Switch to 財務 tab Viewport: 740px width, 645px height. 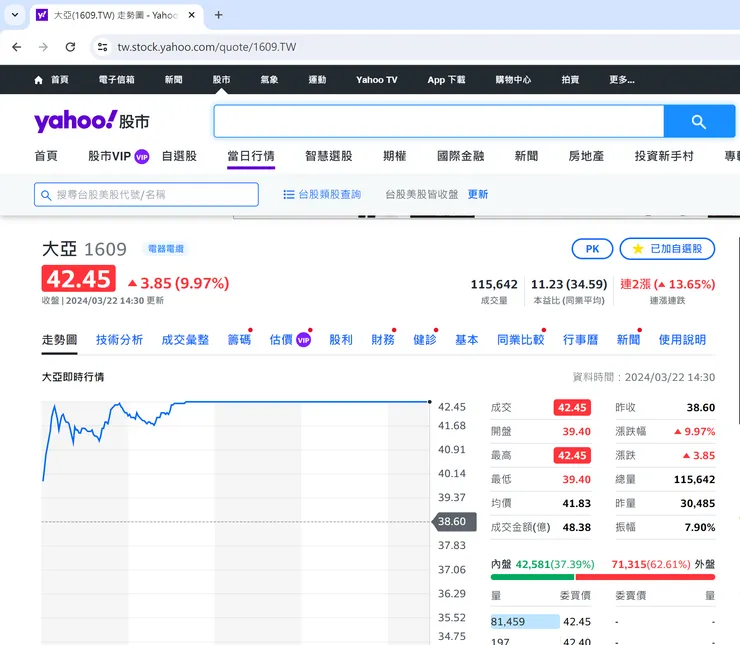pyautogui.click(x=383, y=340)
